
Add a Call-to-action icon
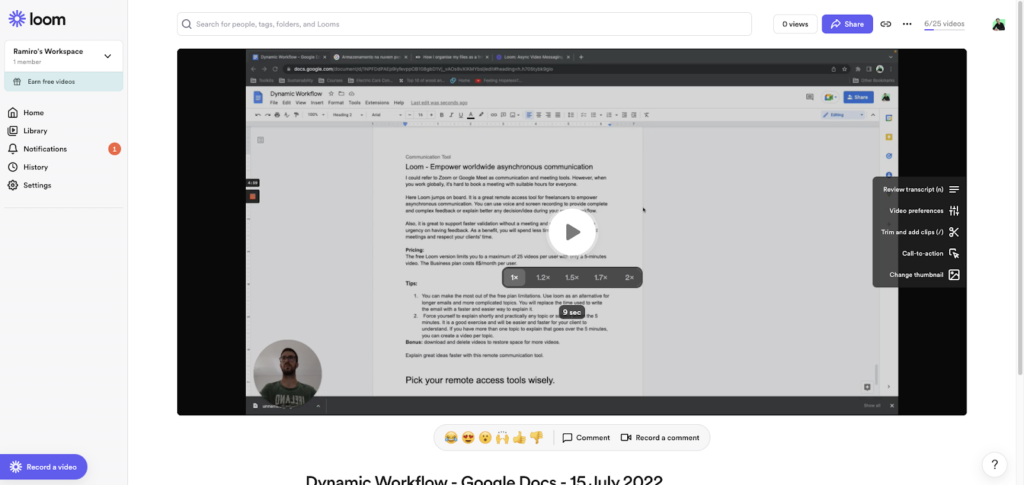click(954, 253)
